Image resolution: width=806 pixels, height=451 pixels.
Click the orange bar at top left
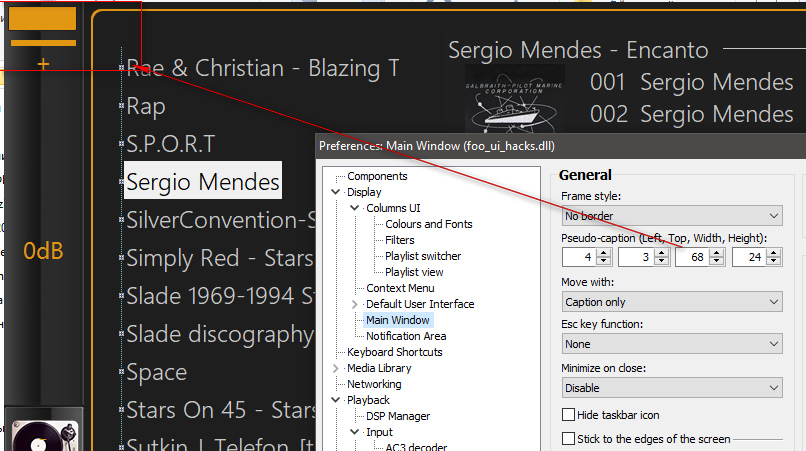tap(42, 19)
